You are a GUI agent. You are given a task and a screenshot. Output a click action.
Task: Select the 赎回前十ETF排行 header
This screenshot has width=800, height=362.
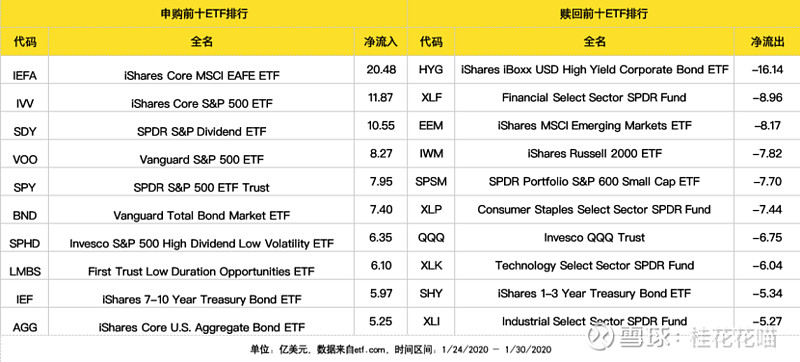tap(605, 14)
